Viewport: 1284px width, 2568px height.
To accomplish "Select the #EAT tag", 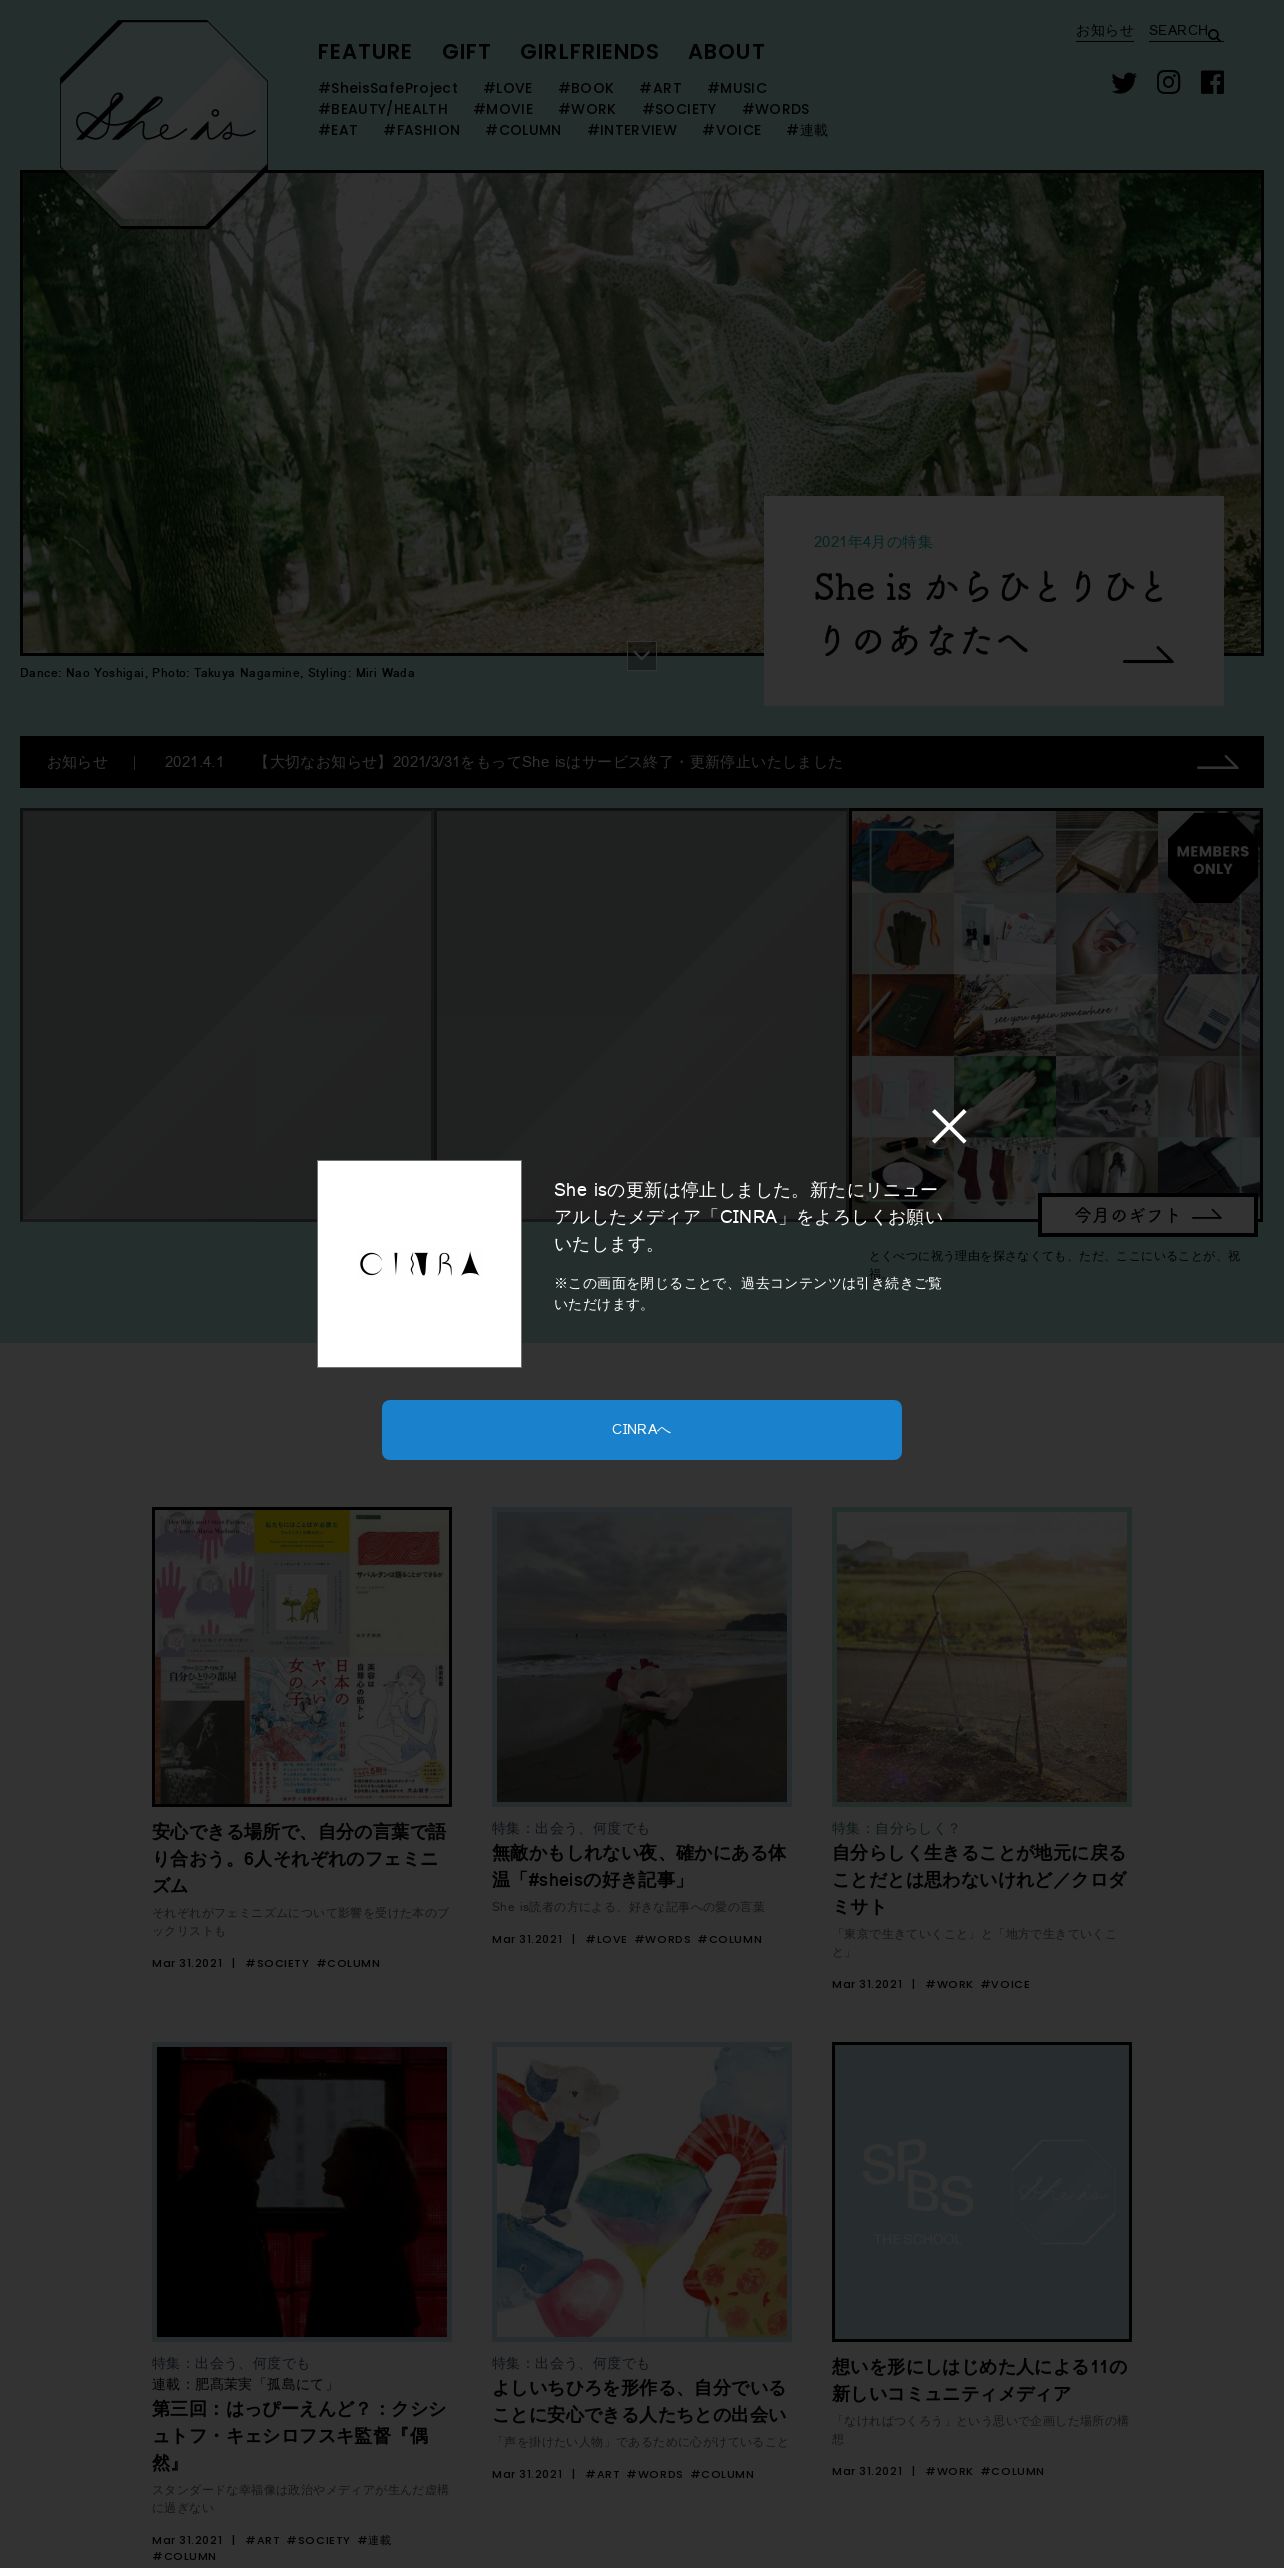I will point(338,130).
